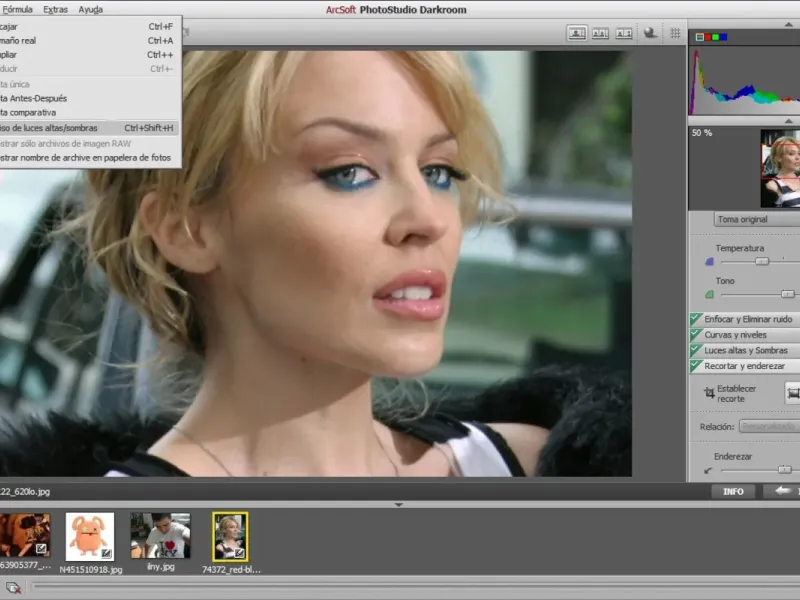Select the liny.jpg thumbnail
The image size is (800, 600).
(x=160, y=535)
